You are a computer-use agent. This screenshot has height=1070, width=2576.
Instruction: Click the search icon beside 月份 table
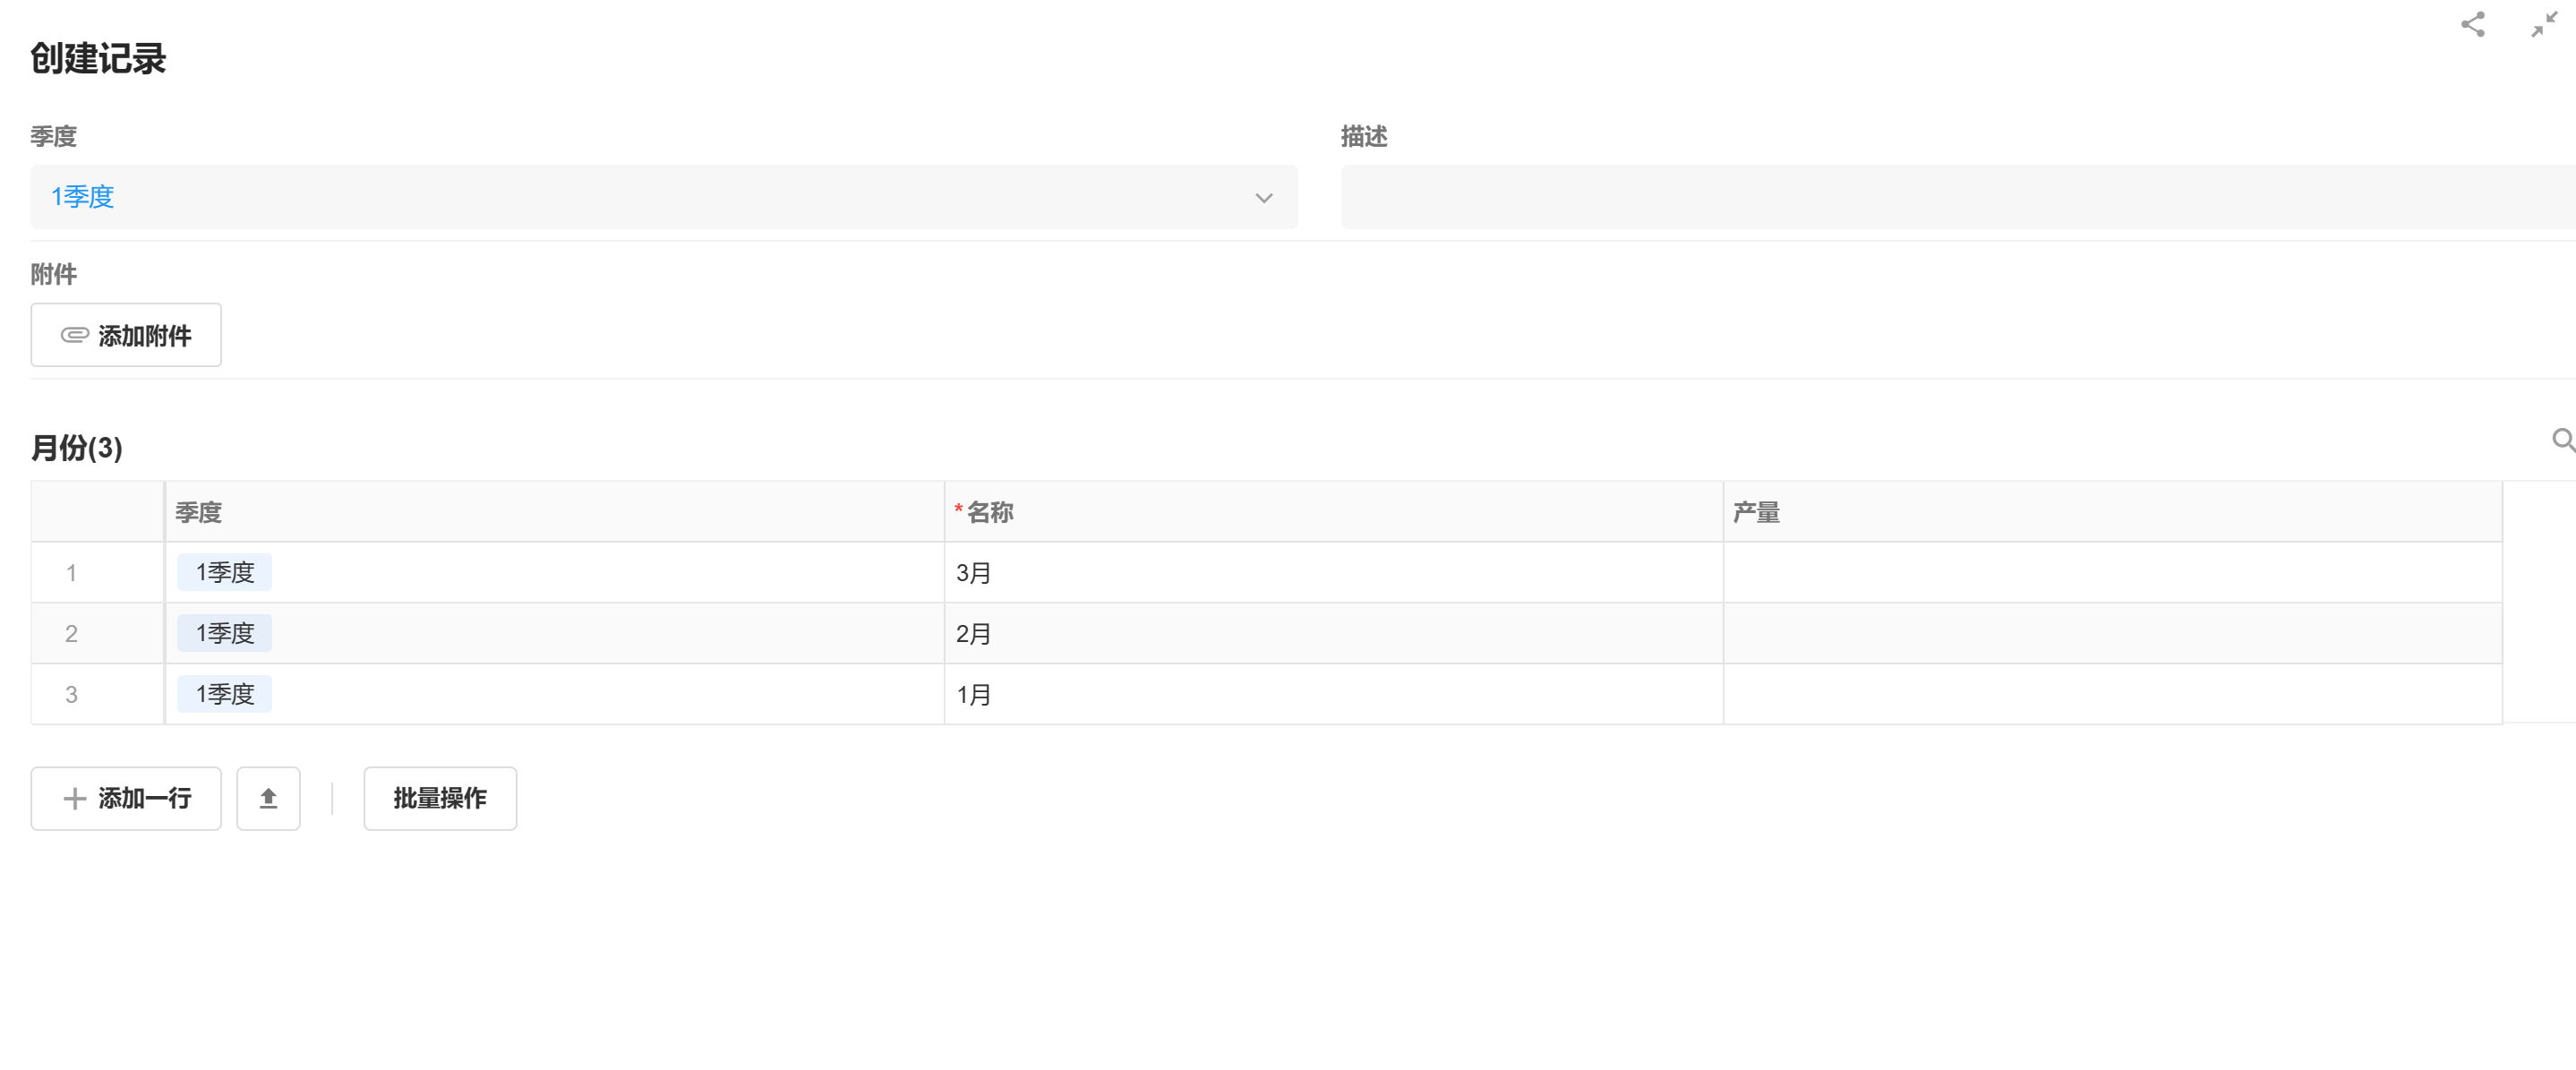click(2562, 440)
